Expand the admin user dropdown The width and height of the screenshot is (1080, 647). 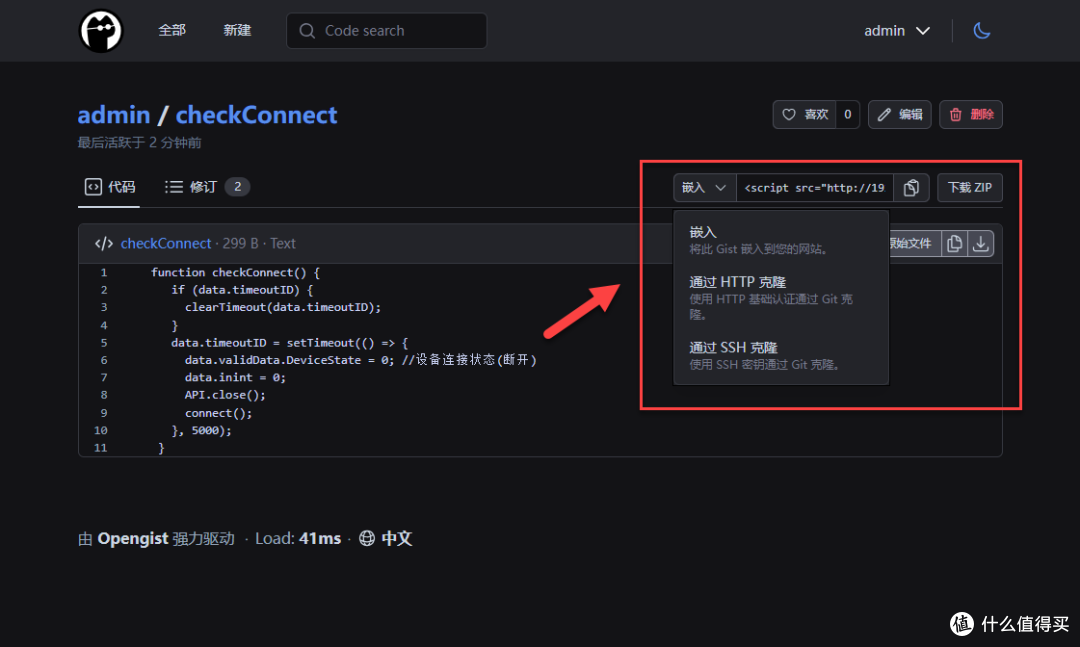(x=897, y=31)
